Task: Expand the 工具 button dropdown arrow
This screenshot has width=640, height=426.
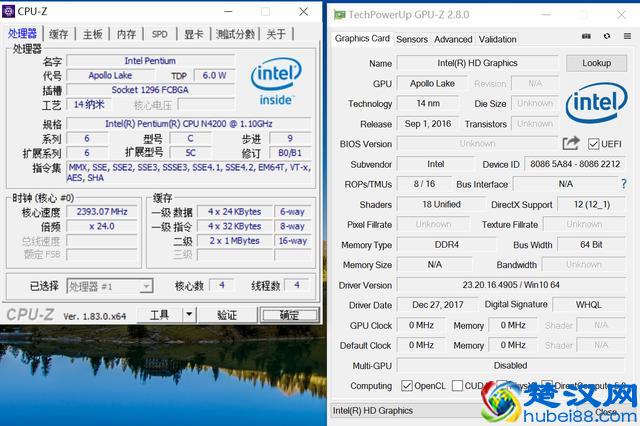Action: [189, 315]
